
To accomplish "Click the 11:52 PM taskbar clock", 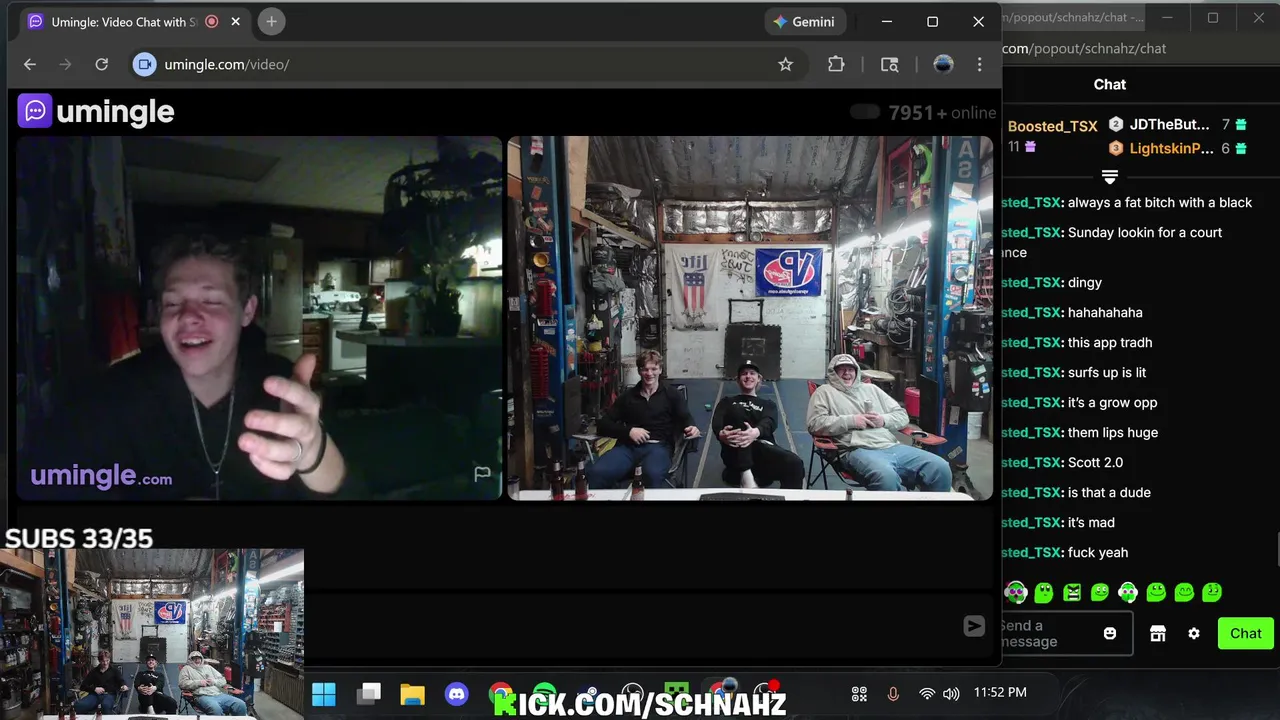I will click(x=1000, y=692).
